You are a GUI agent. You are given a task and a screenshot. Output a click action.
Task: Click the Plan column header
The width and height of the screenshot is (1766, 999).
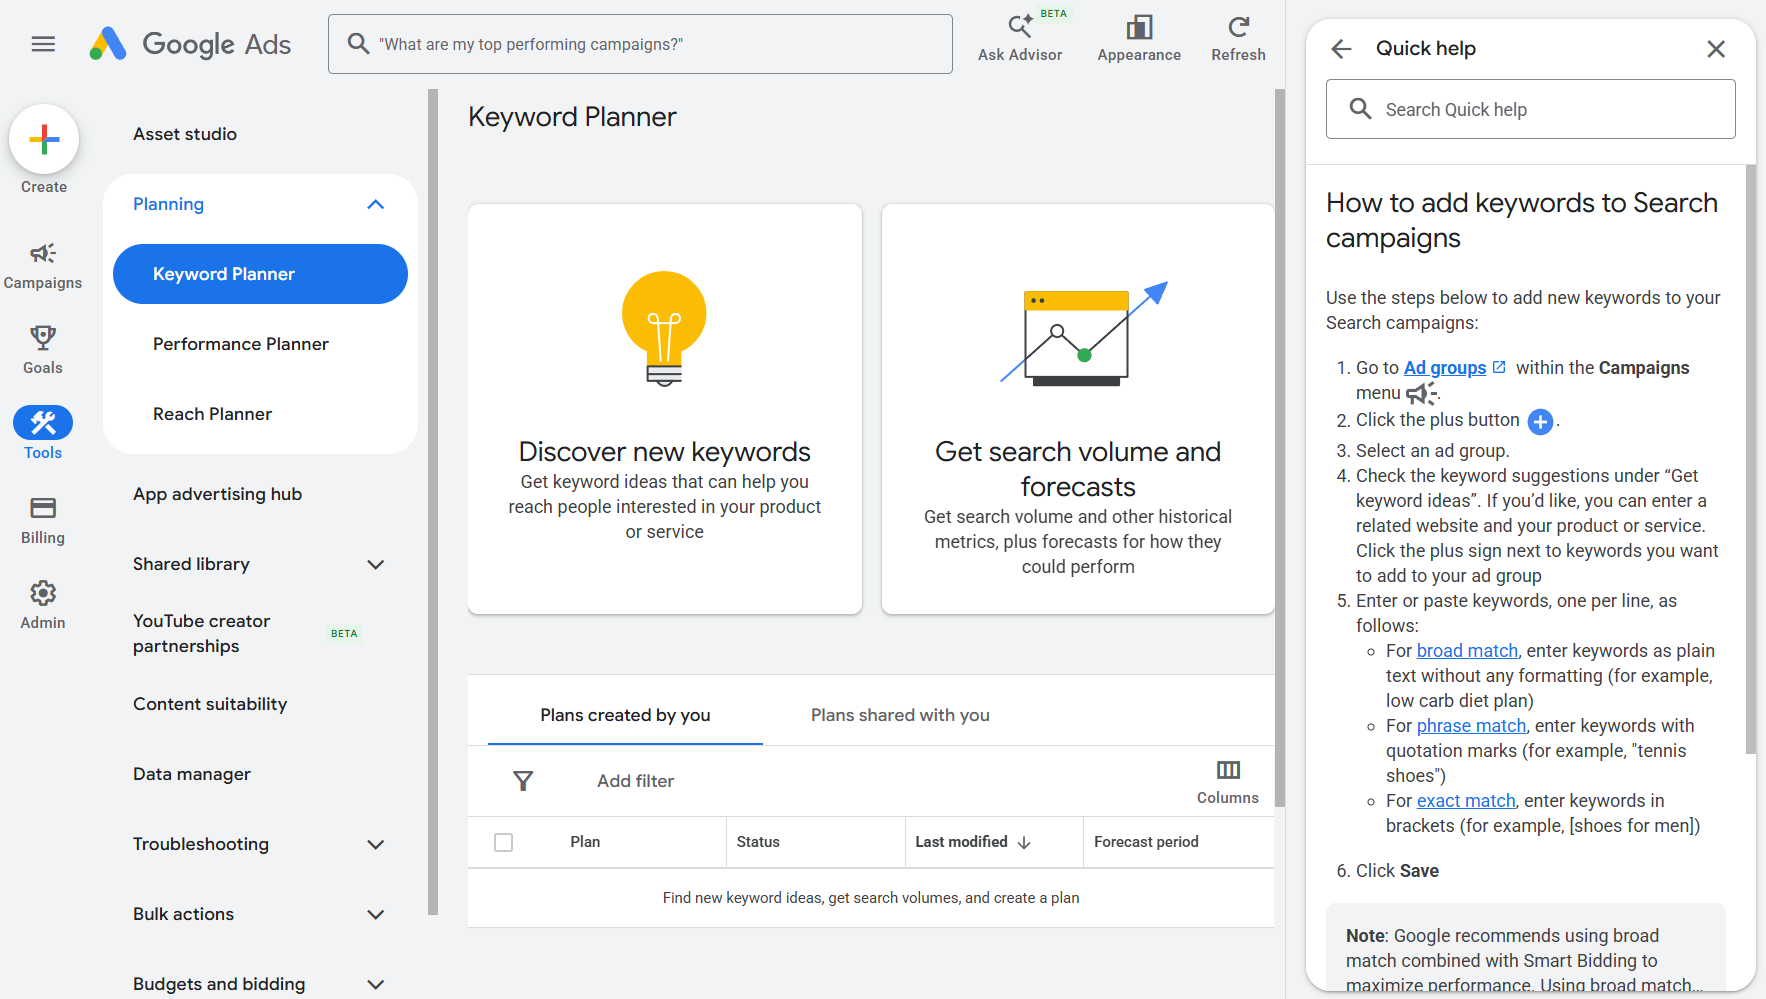pos(585,842)
